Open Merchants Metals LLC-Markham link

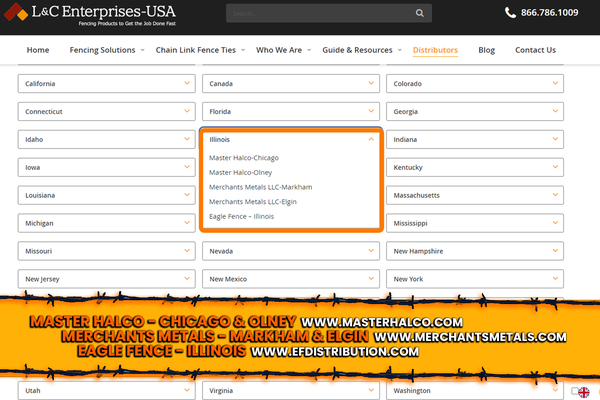pos(261,187)
